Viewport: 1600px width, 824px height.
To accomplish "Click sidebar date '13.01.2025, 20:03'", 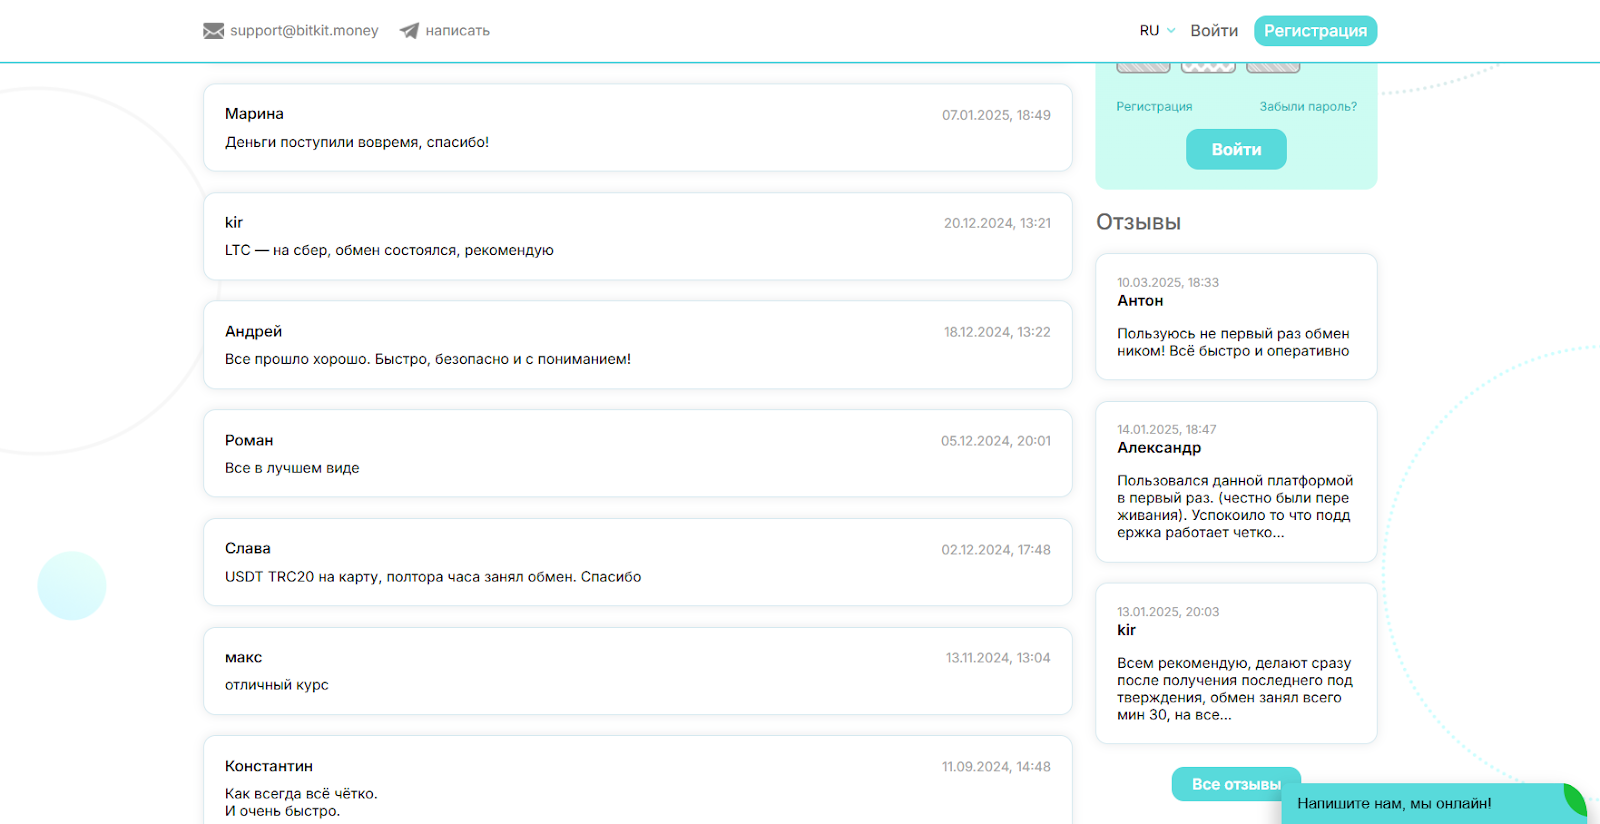I will [1168, 612].
